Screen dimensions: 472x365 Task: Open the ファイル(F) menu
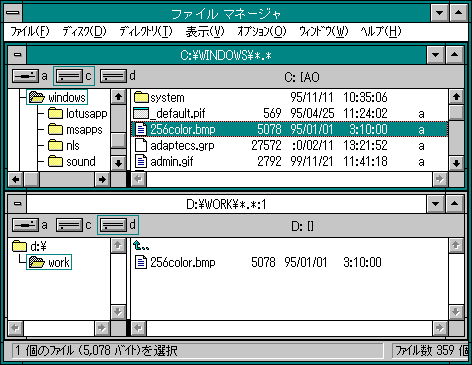[x=30, y=32]
